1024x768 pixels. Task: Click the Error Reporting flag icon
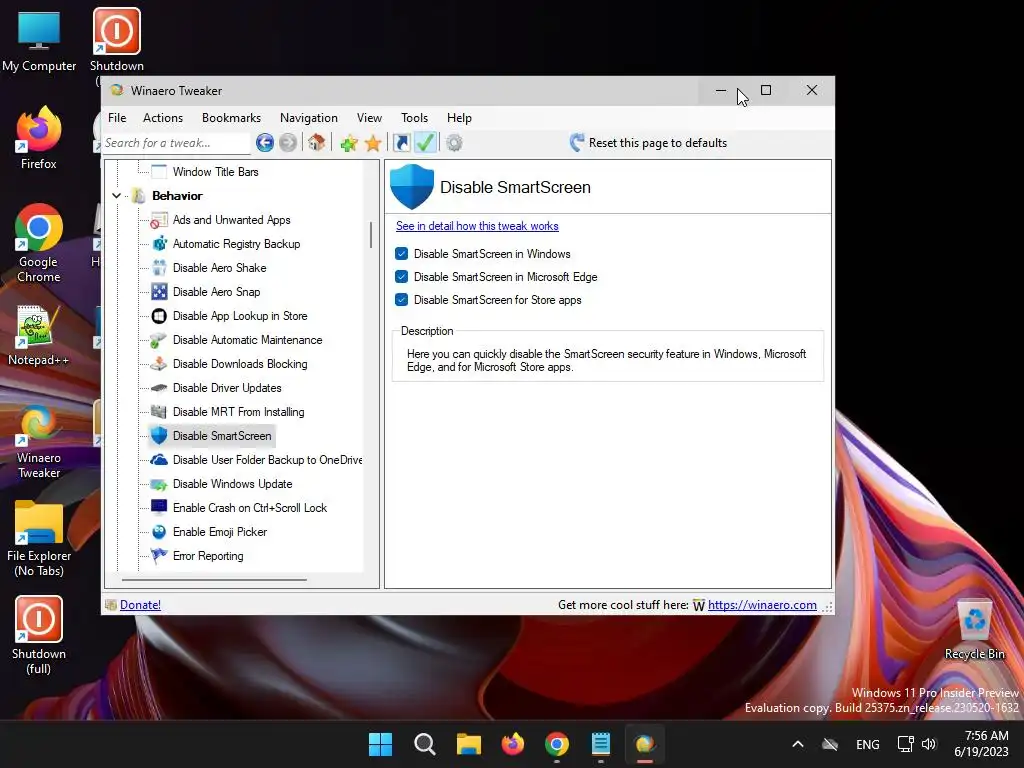(159, 556)
